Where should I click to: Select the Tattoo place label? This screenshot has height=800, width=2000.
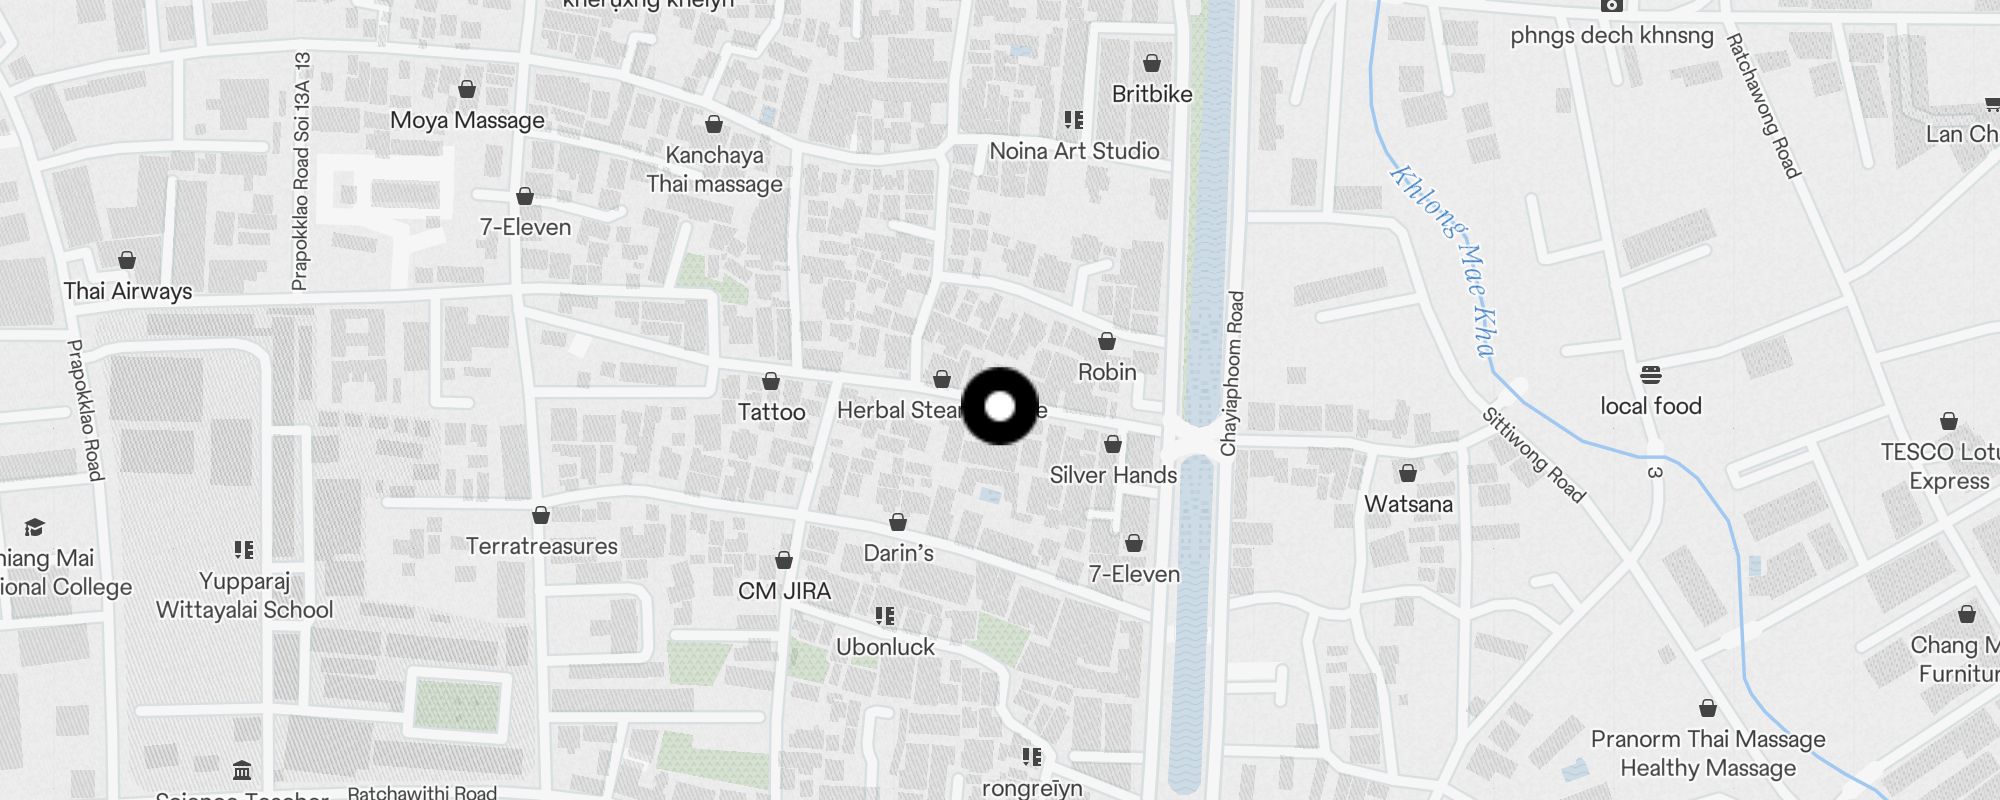click(771, 412)
